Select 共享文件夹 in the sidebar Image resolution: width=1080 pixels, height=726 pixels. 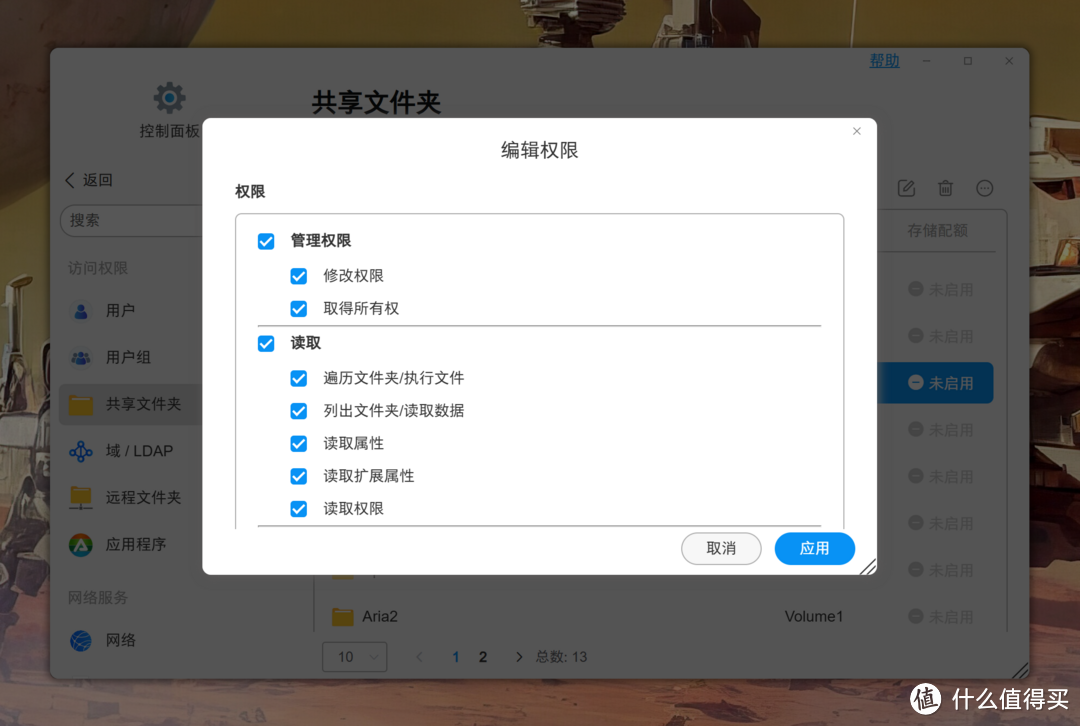131,404
